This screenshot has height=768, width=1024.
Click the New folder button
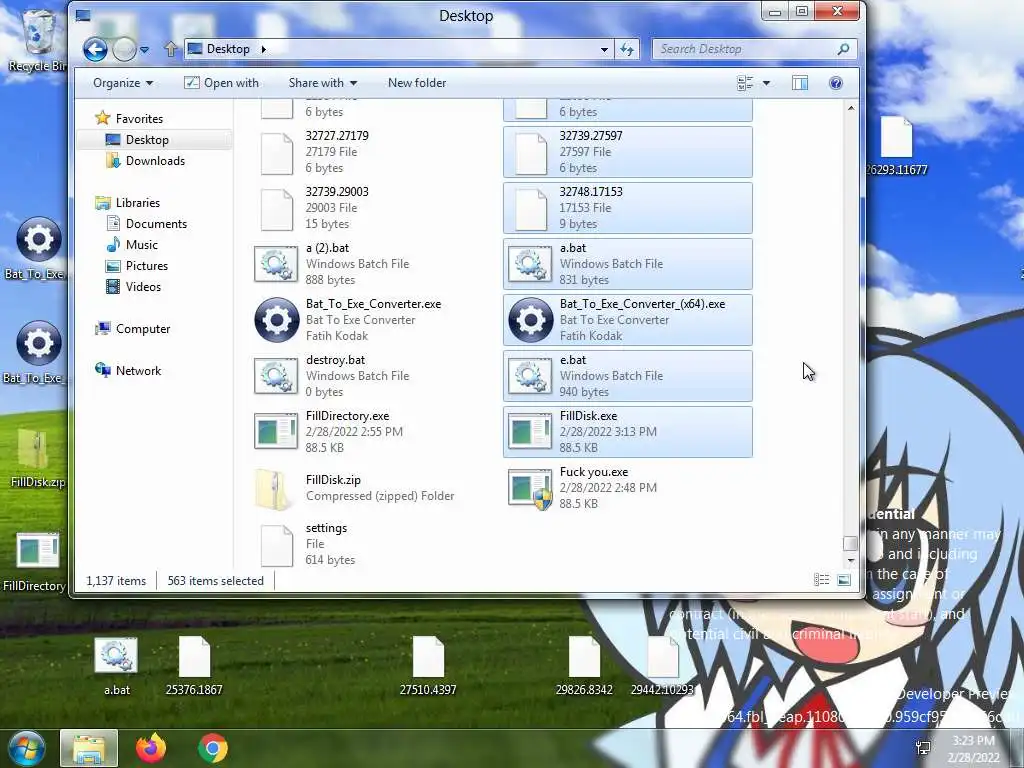click(x=417, y=83)
